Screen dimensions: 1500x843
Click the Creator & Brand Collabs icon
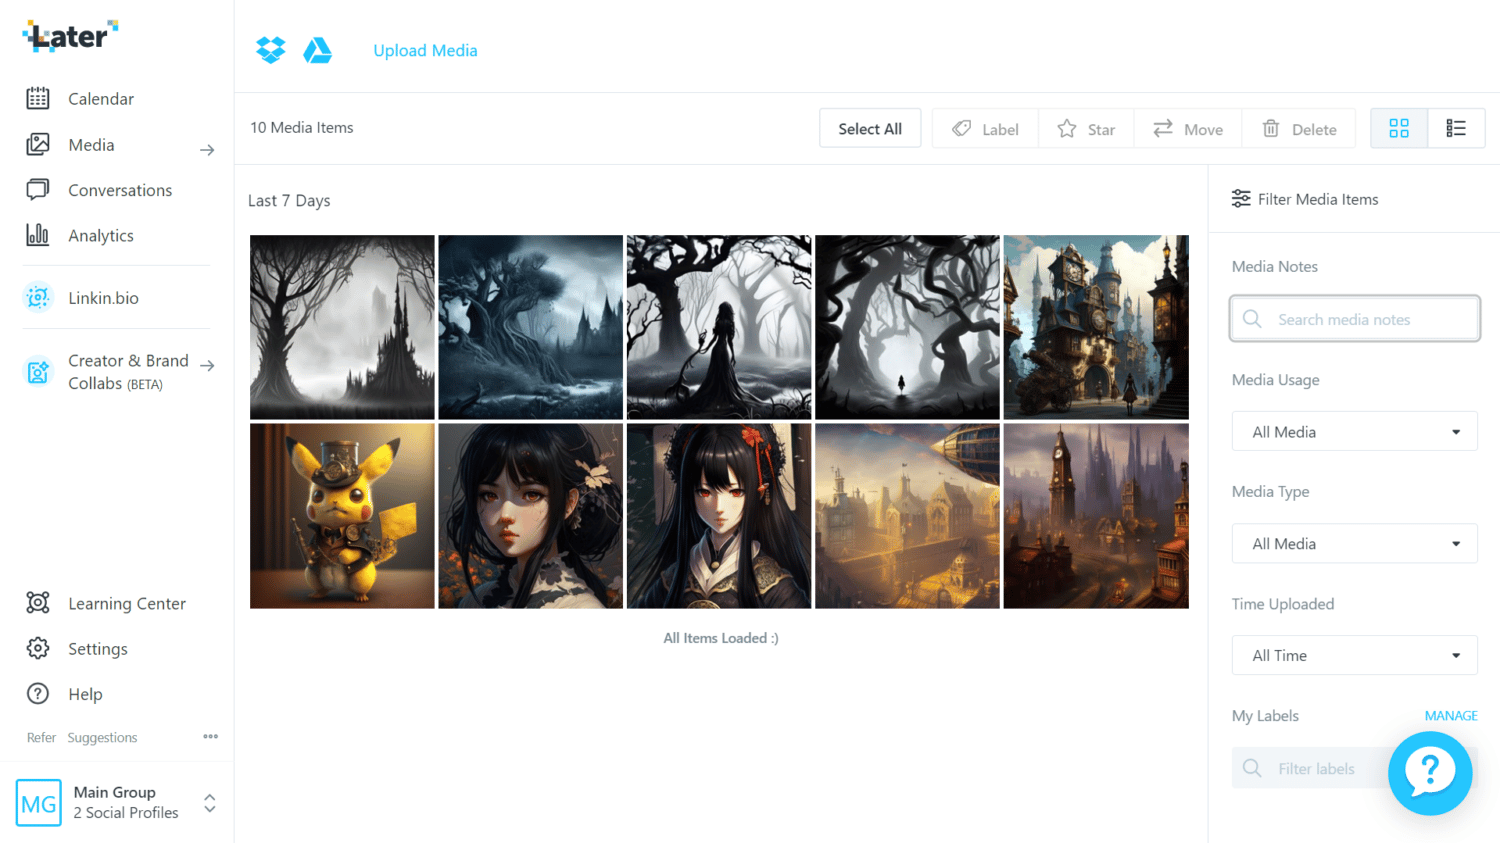click(38, 372)
